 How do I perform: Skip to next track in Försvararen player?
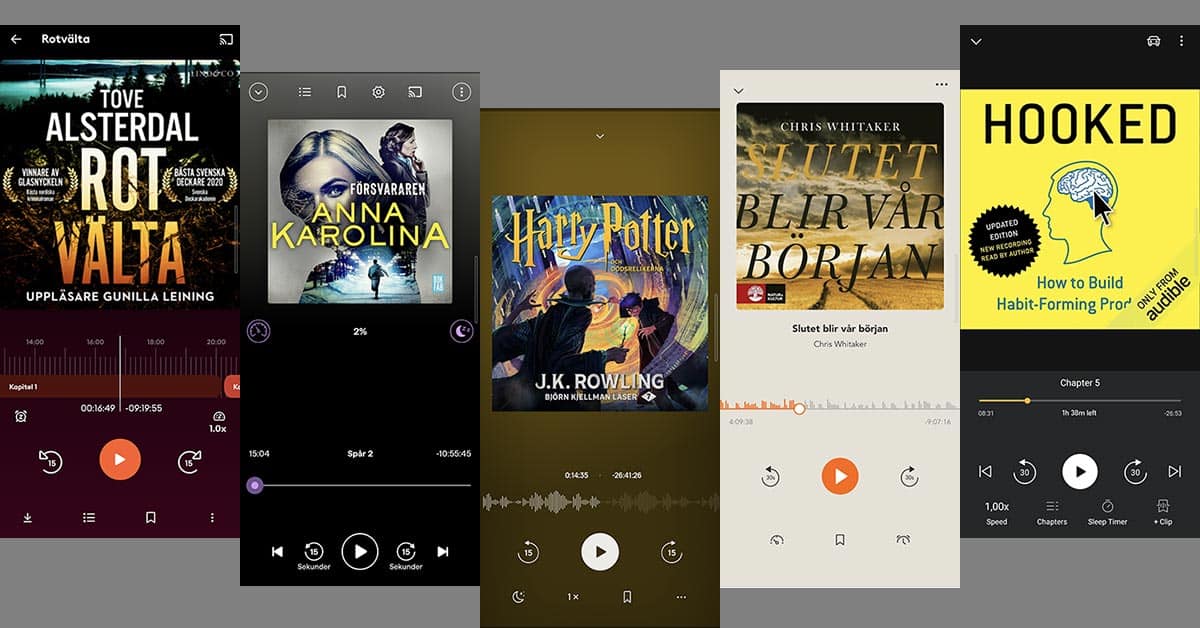(x=442, y=551)
